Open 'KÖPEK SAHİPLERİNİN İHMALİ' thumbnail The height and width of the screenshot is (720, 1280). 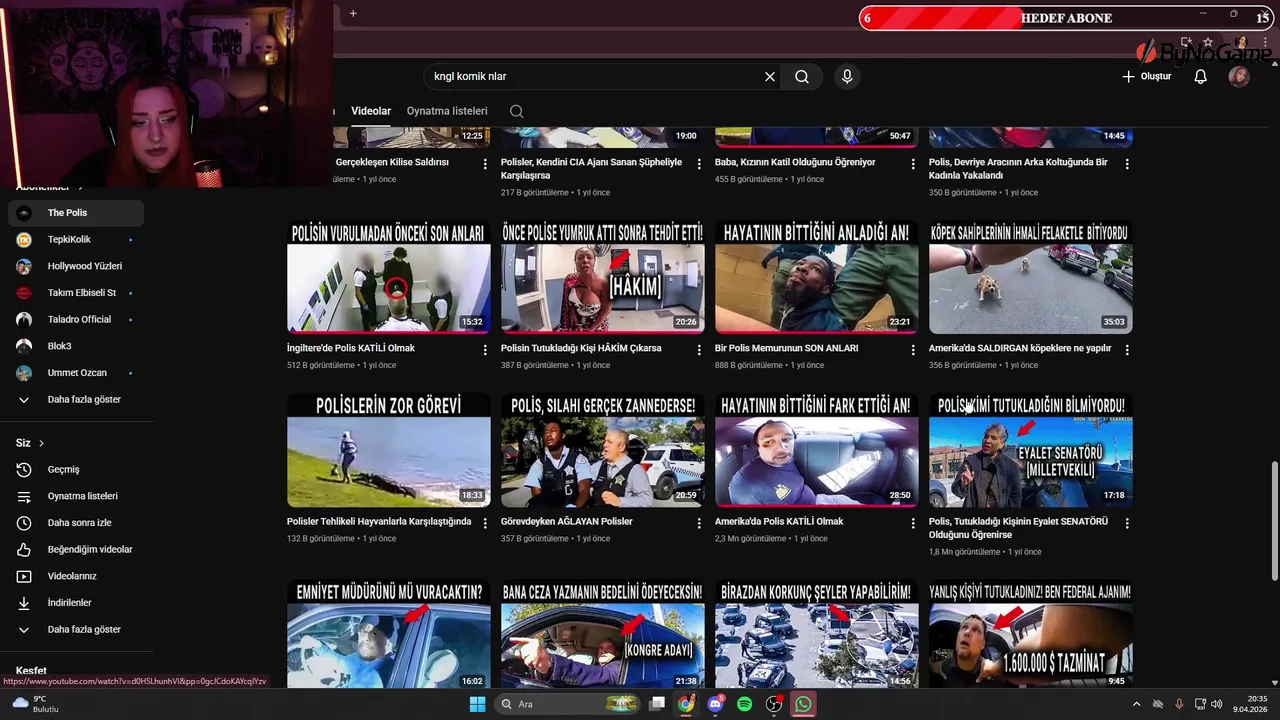1031,277
